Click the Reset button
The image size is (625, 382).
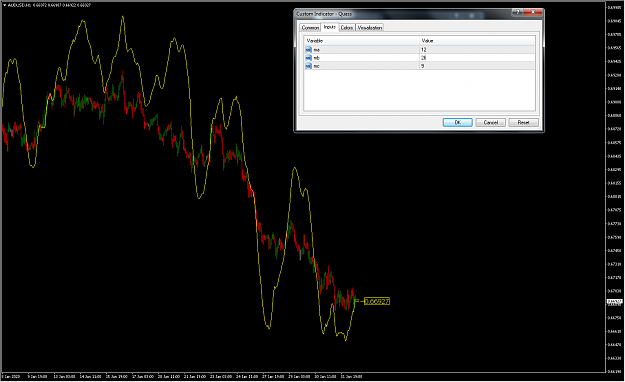point(523,122)
